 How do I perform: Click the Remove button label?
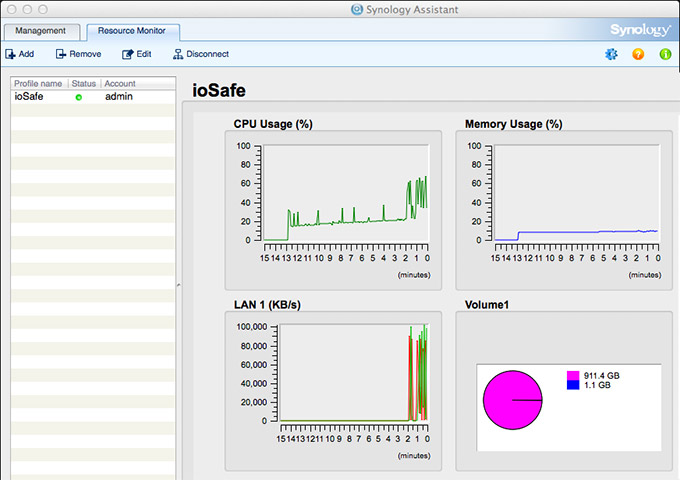[85, 54]
